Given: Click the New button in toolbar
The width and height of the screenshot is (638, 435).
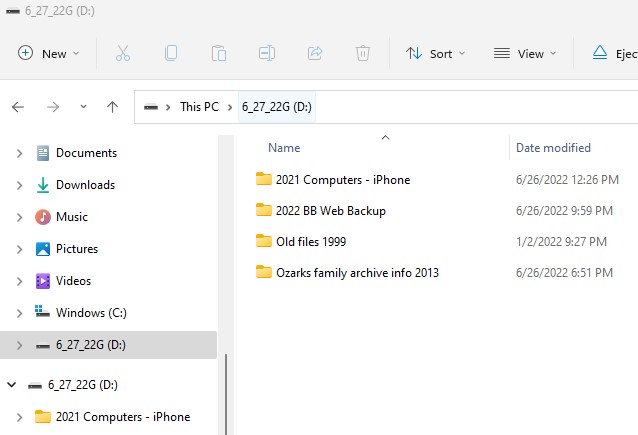Looking at the screenshot, I should (48, 53).
